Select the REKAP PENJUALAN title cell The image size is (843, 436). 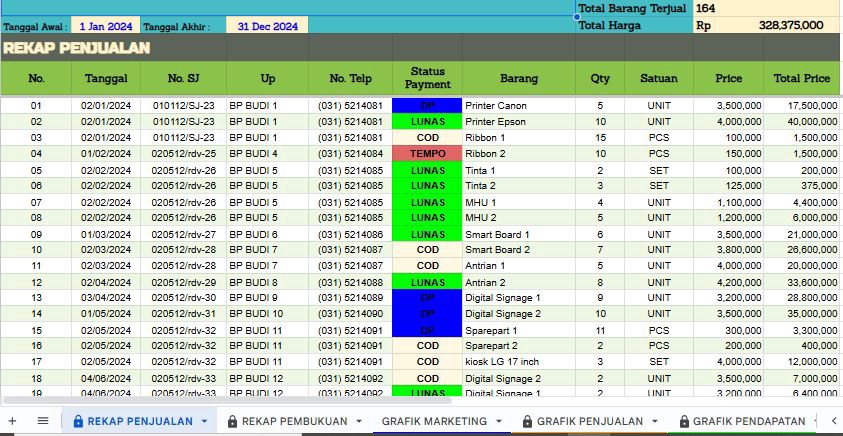tap(76, 48)
